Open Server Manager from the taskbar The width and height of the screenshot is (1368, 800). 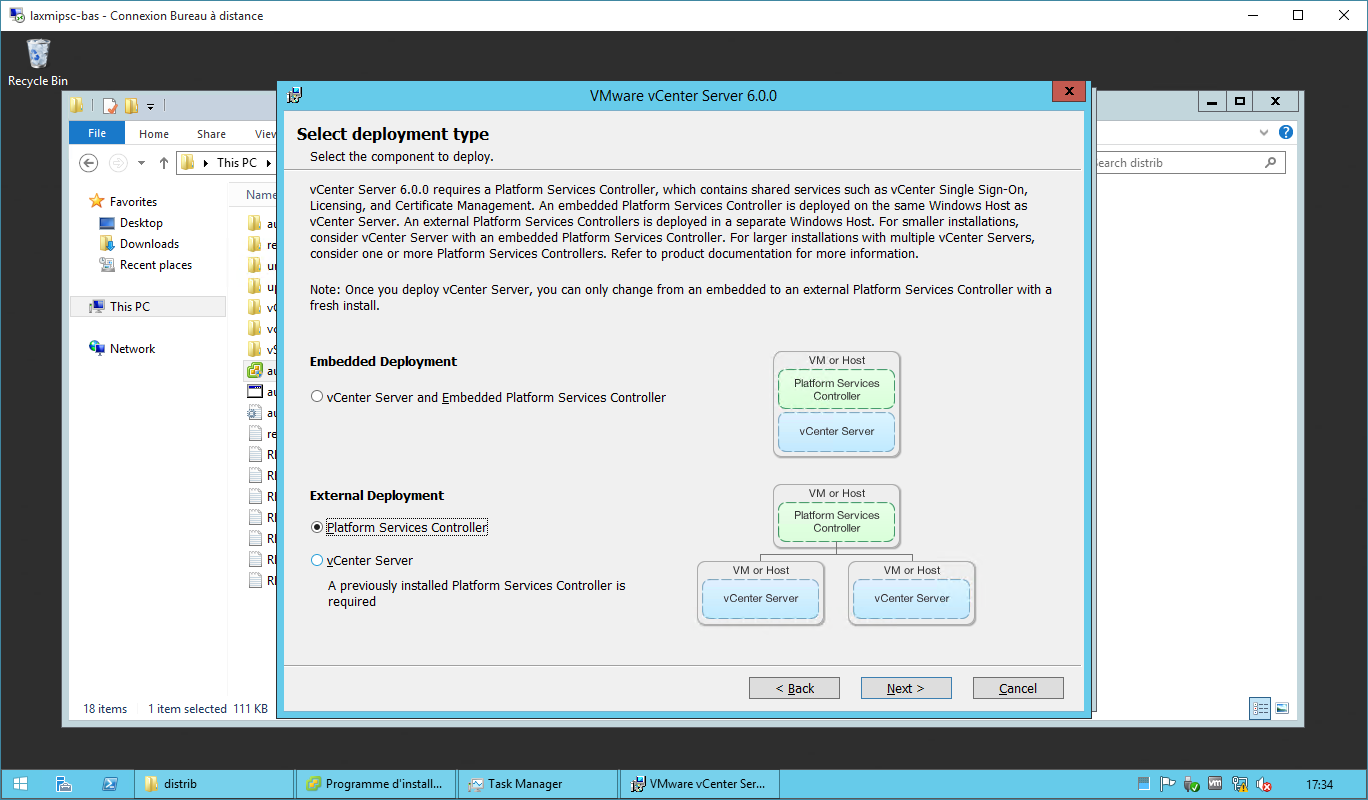[63, 784]
